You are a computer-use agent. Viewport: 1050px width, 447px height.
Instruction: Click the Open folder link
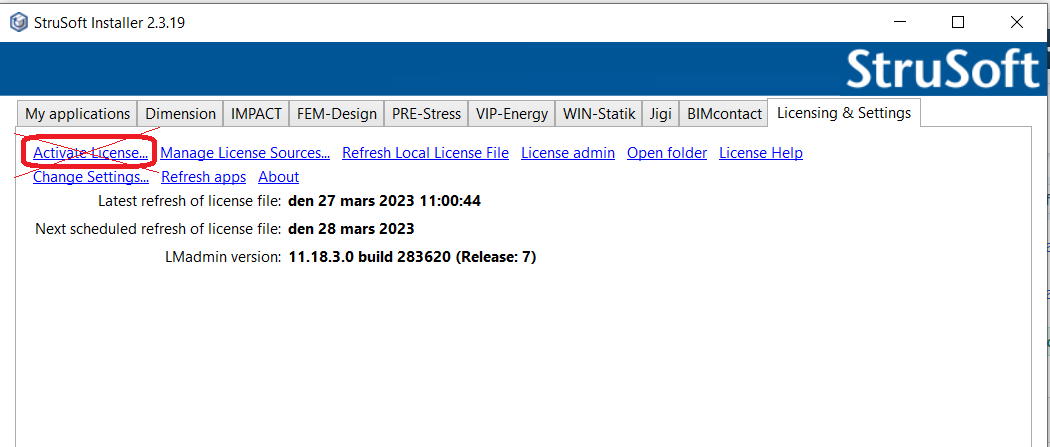pos(667,153)
